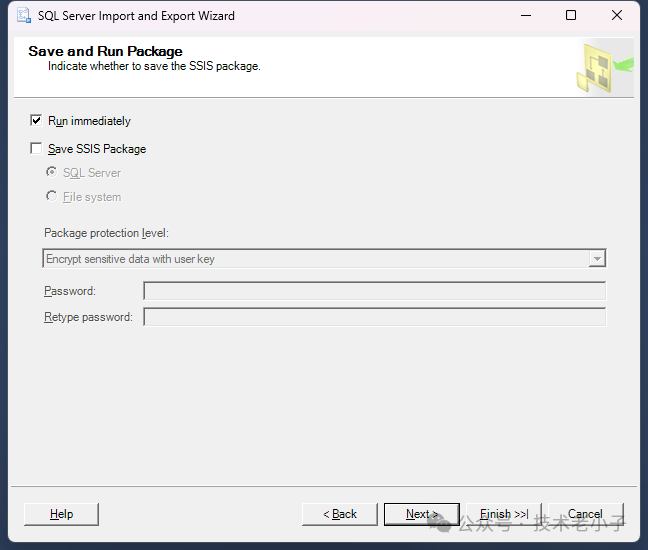Go to previous step with Back
Viewport: 648px width, 550px height.
pyautogui.click(x=340, y=514)
